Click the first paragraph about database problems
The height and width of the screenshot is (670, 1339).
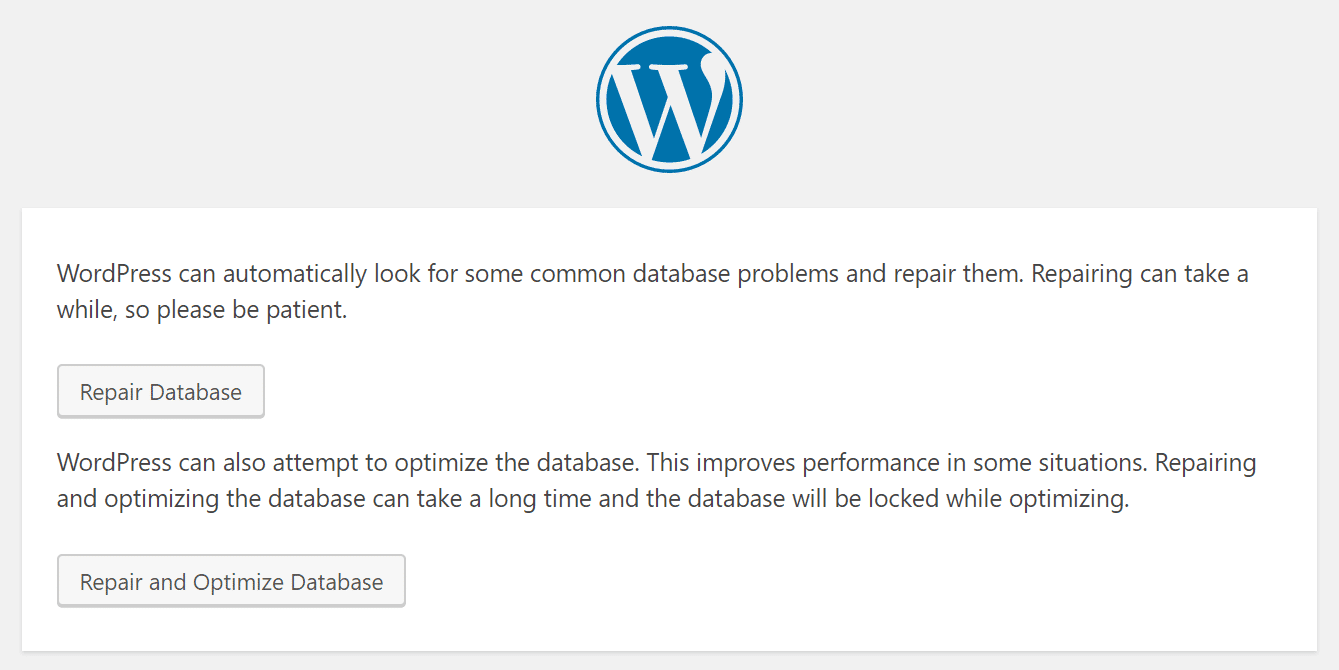tap(650, 290)
